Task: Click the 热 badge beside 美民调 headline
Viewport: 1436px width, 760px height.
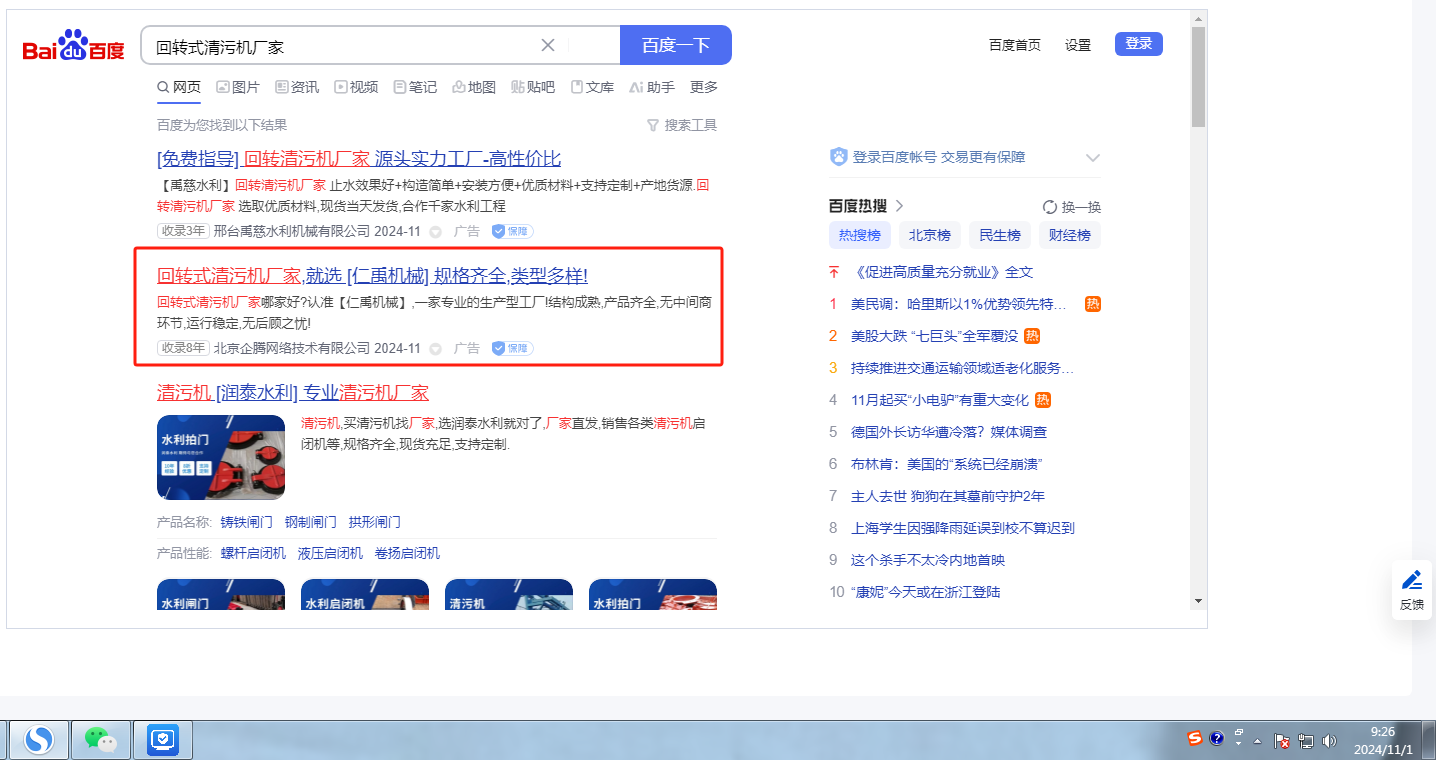Action: (1093, 304)
